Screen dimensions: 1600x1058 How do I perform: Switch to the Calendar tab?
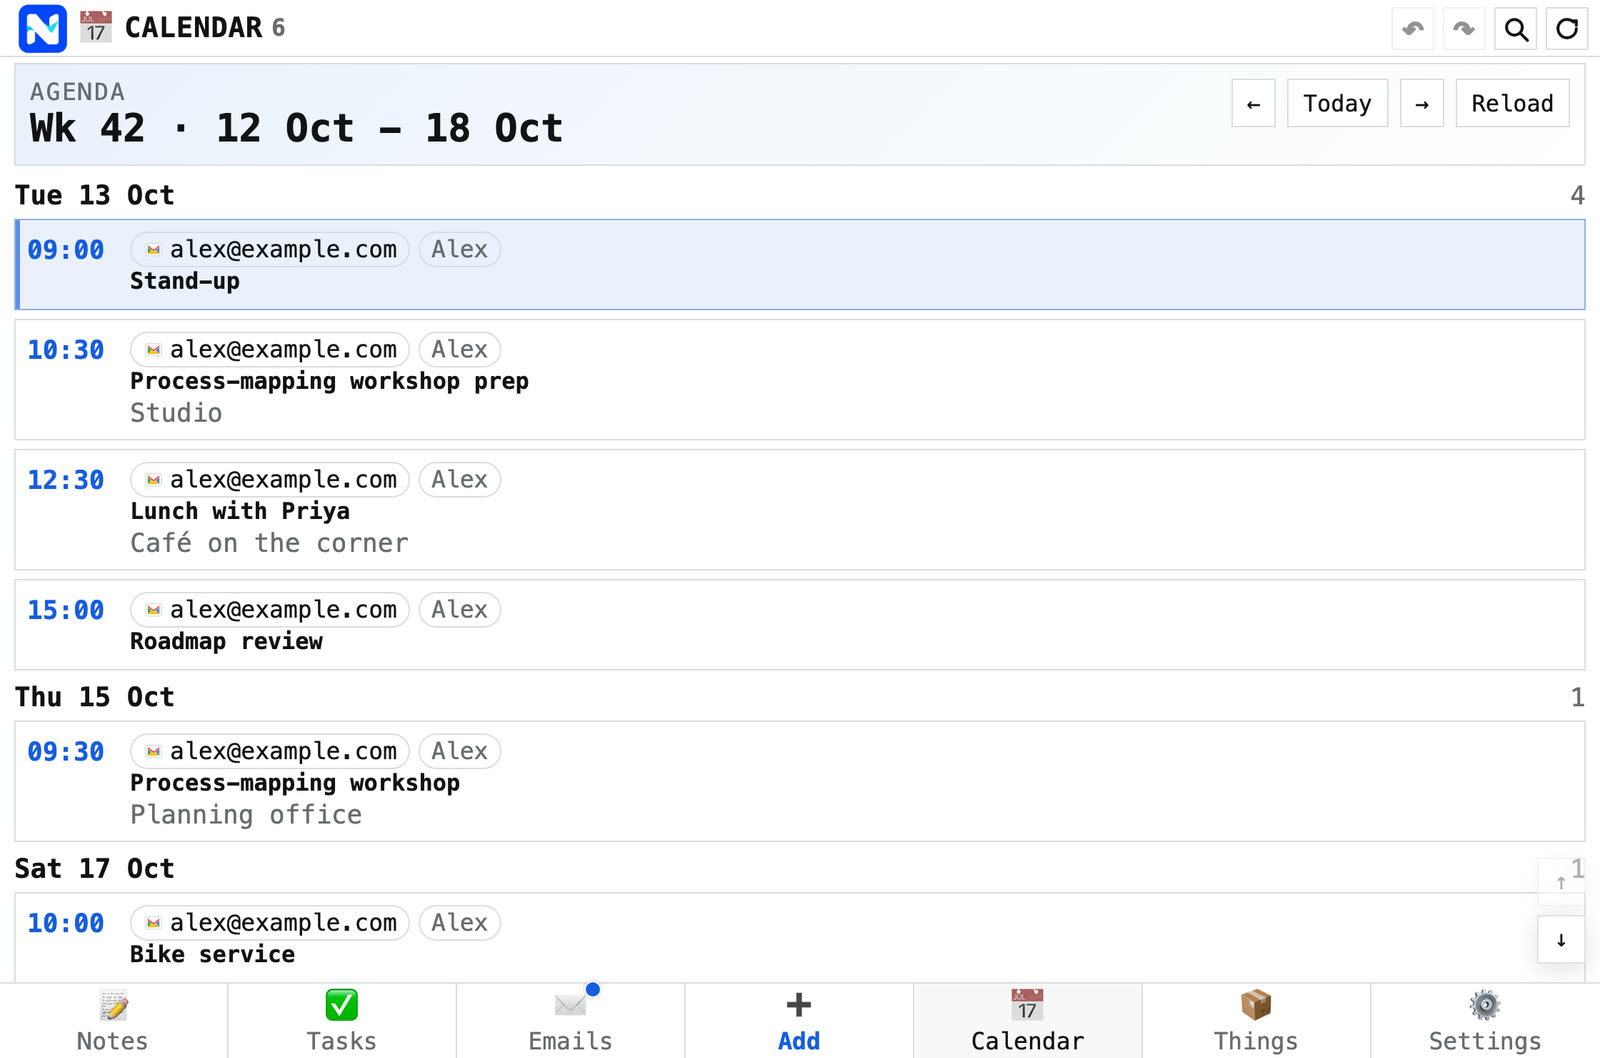click(x=1028, y=1021)
